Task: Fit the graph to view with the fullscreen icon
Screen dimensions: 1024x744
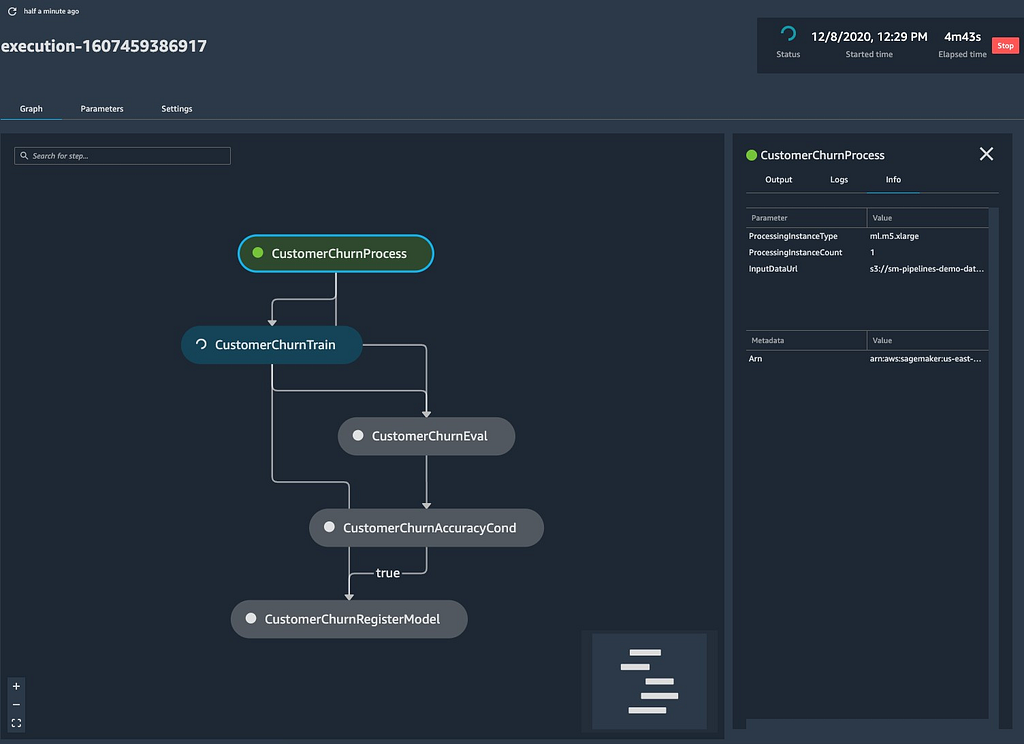Action: [16, 722]
